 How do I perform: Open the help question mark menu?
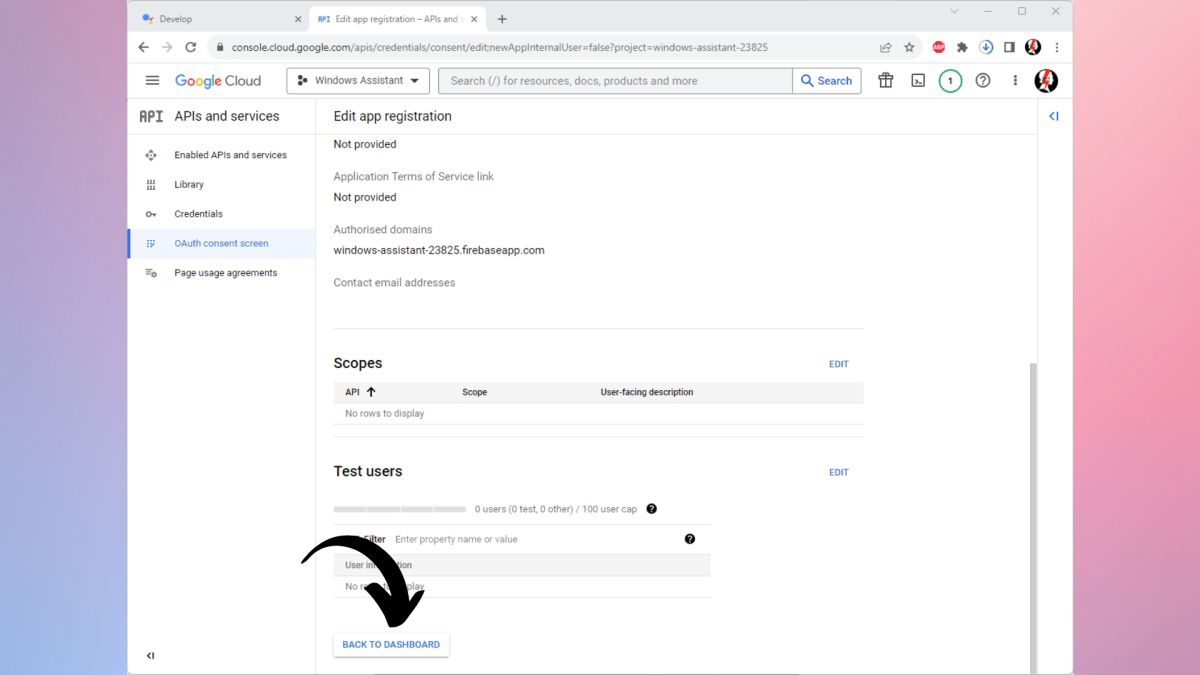pos(983,81)
